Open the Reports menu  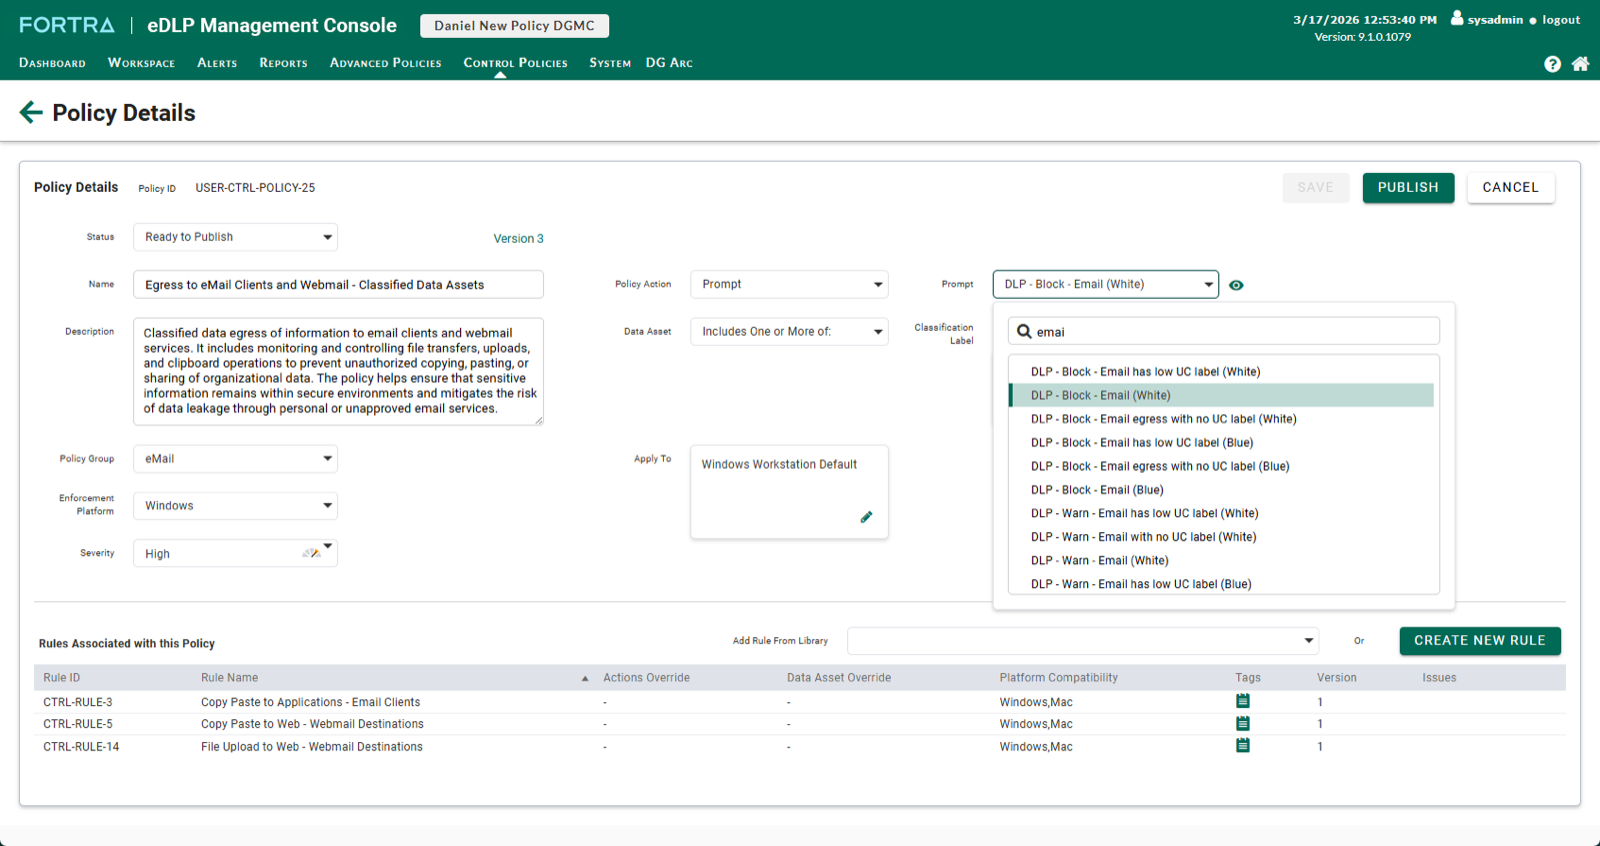click(x=283, y=63)
